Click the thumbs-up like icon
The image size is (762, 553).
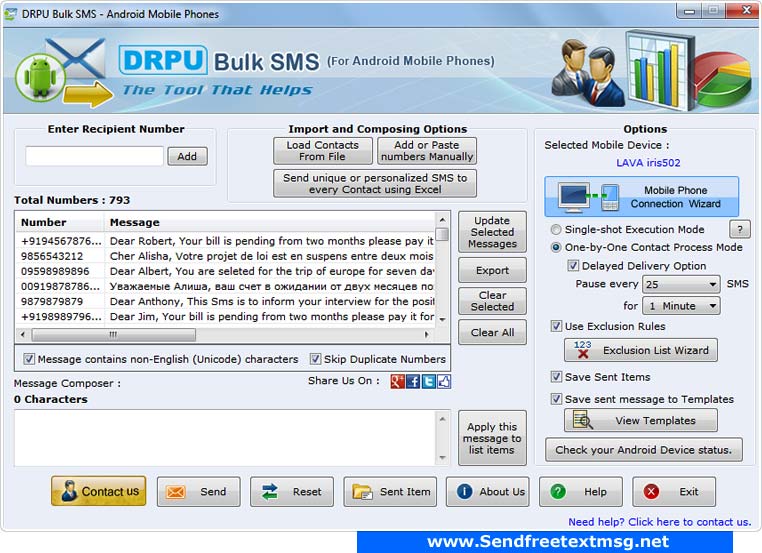pyautogui.click(x=444, y=381)
